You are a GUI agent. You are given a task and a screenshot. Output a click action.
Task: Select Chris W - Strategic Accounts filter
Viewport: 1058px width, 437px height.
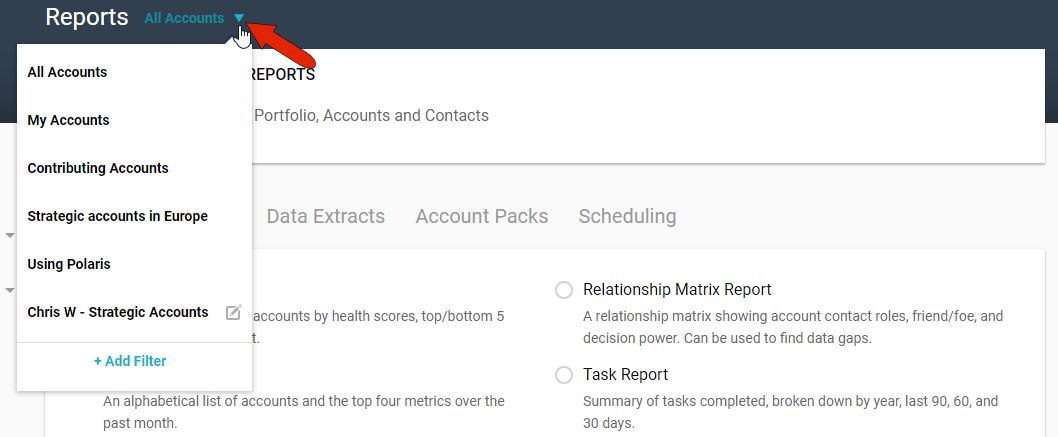coord(118,312)
